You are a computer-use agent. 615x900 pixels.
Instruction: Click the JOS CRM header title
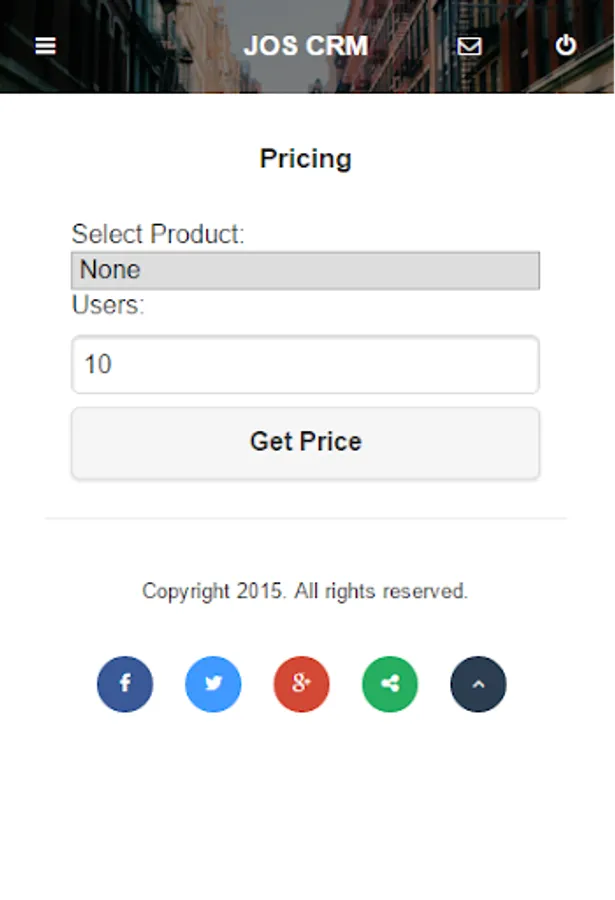click(x=305, y=46)
